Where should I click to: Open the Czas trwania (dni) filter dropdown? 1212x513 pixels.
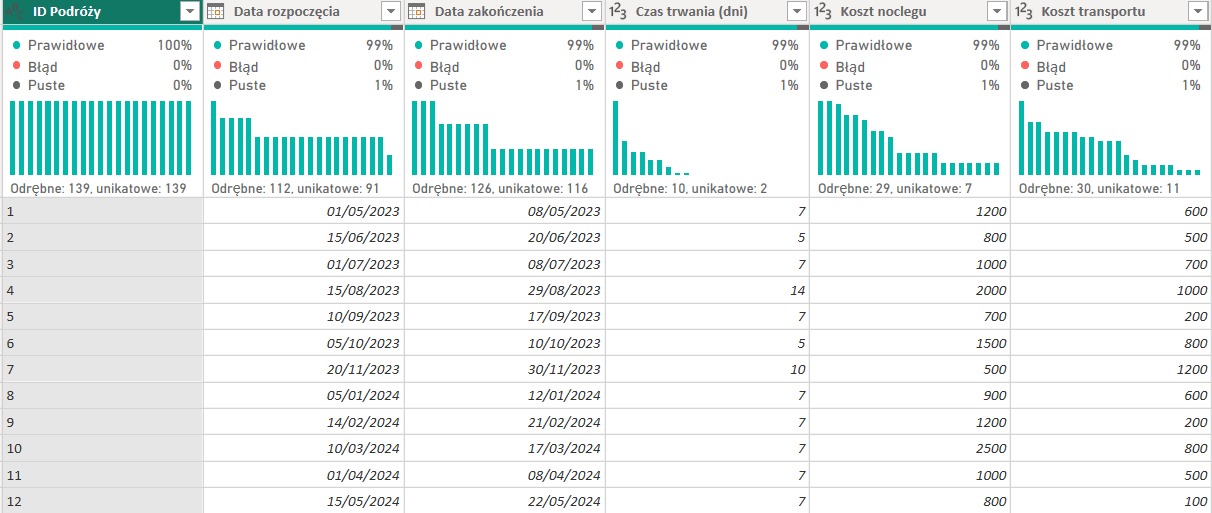(796, 12)
